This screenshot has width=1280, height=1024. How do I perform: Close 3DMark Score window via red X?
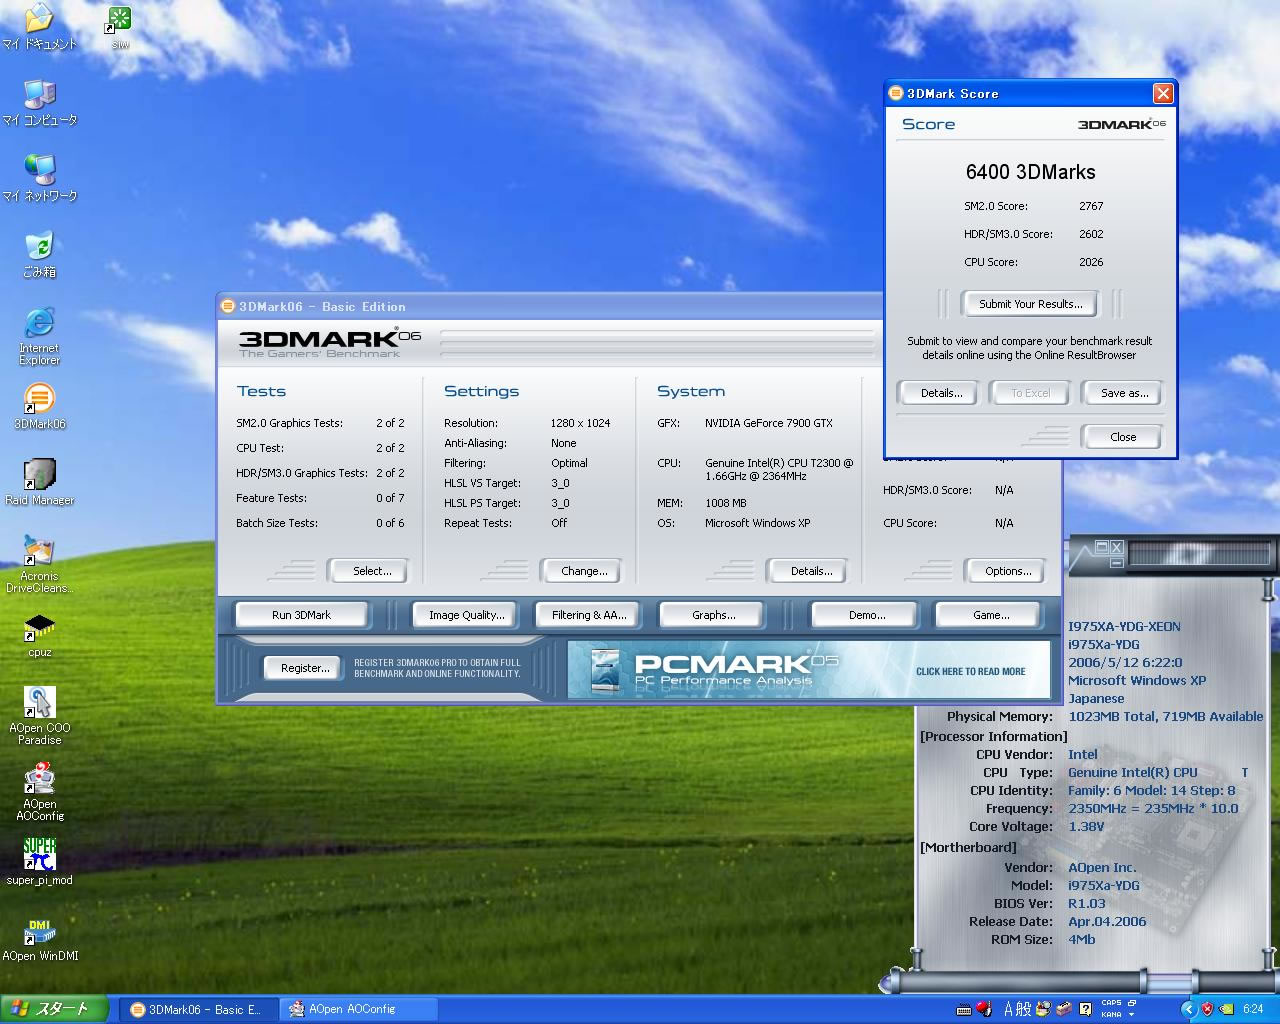(x=1163, y=93)
